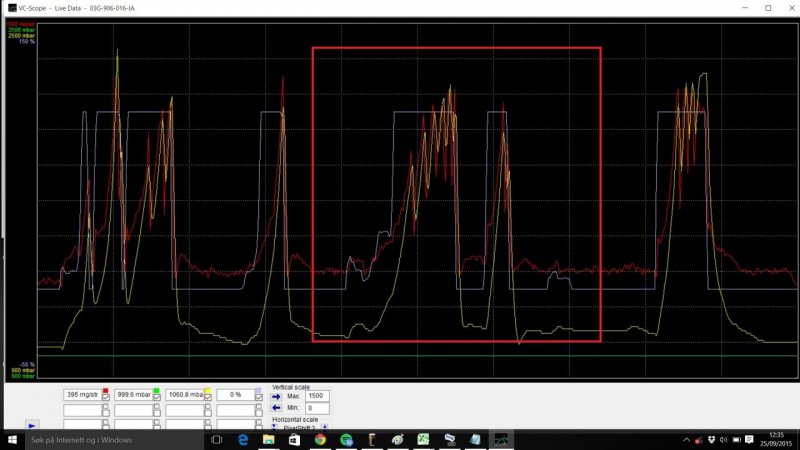Image resolution: width=800 pixels, height=450 pixels.
Task: Click the Max vertical scale arrow button
Action: [x=278, y=396]
